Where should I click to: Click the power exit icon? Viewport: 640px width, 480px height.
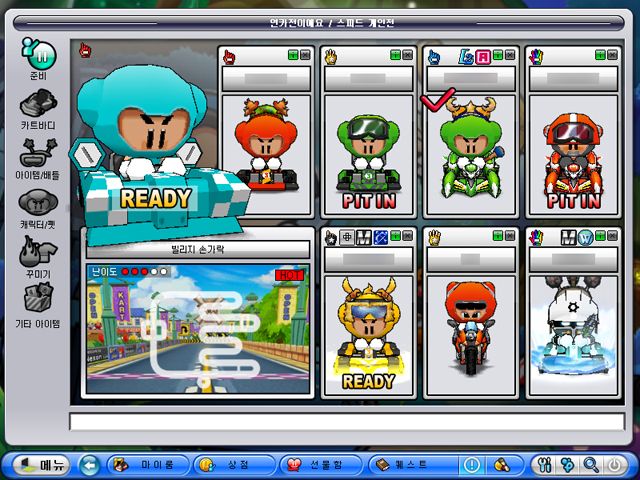(x=615, y=465)
